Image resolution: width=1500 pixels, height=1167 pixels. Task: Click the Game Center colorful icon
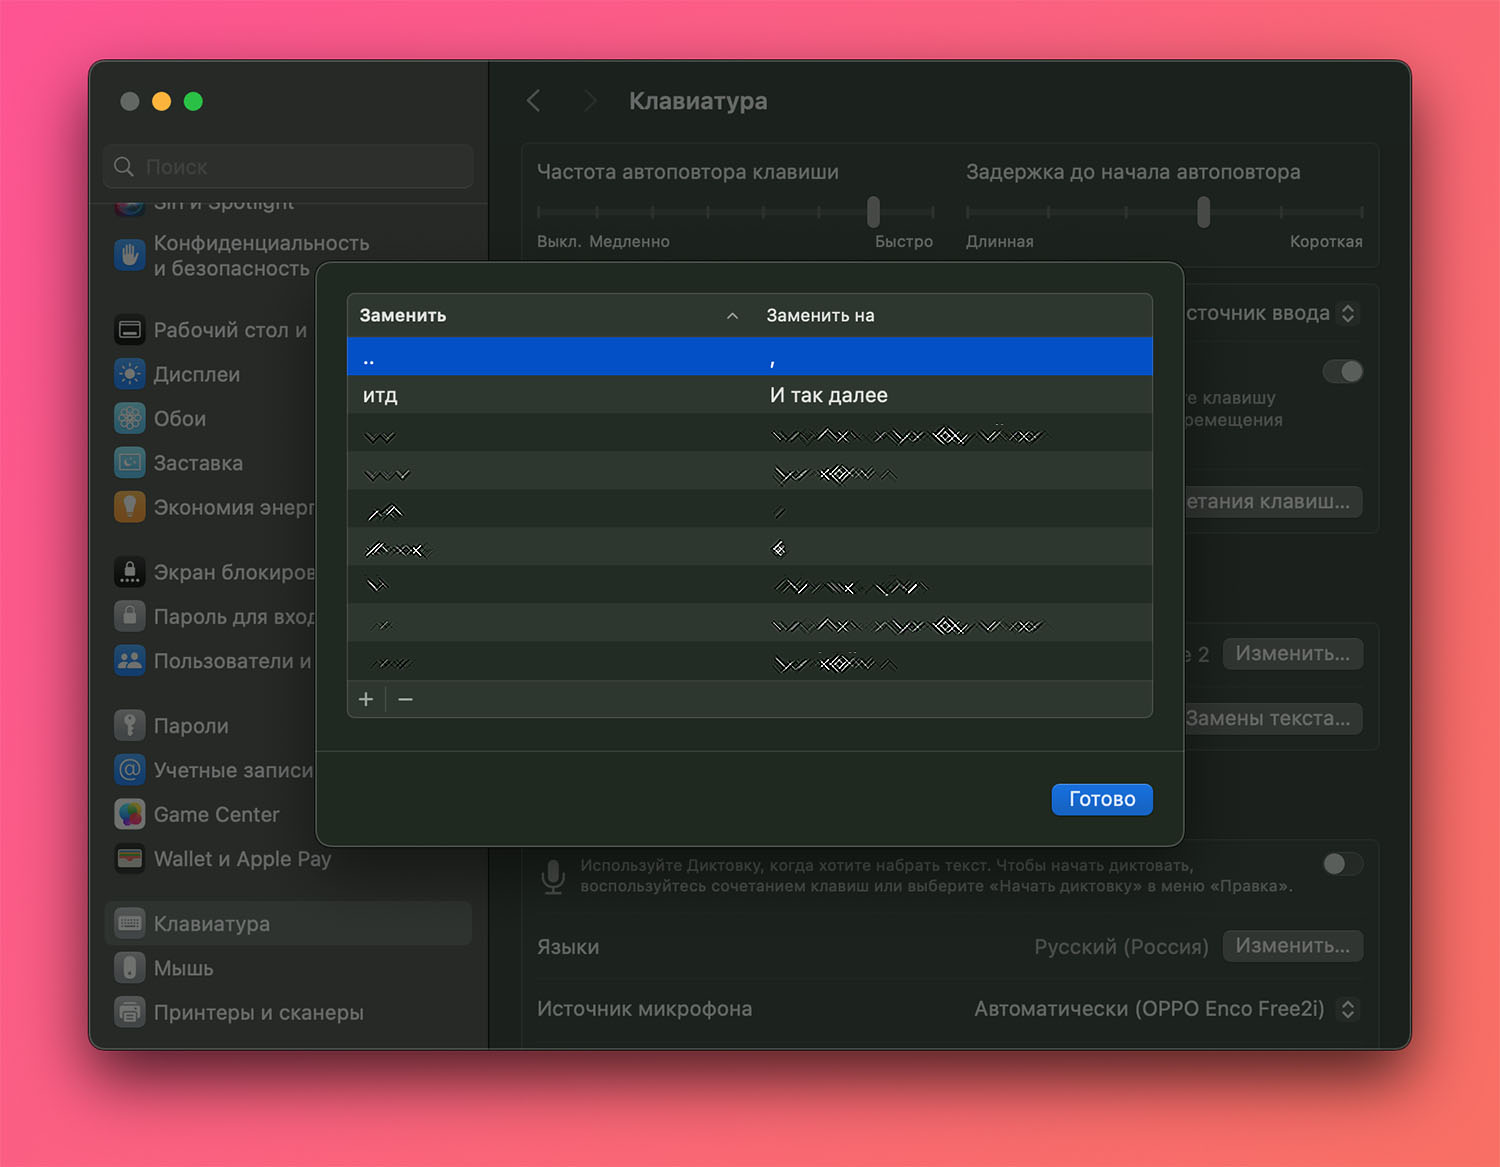point(130,814)
